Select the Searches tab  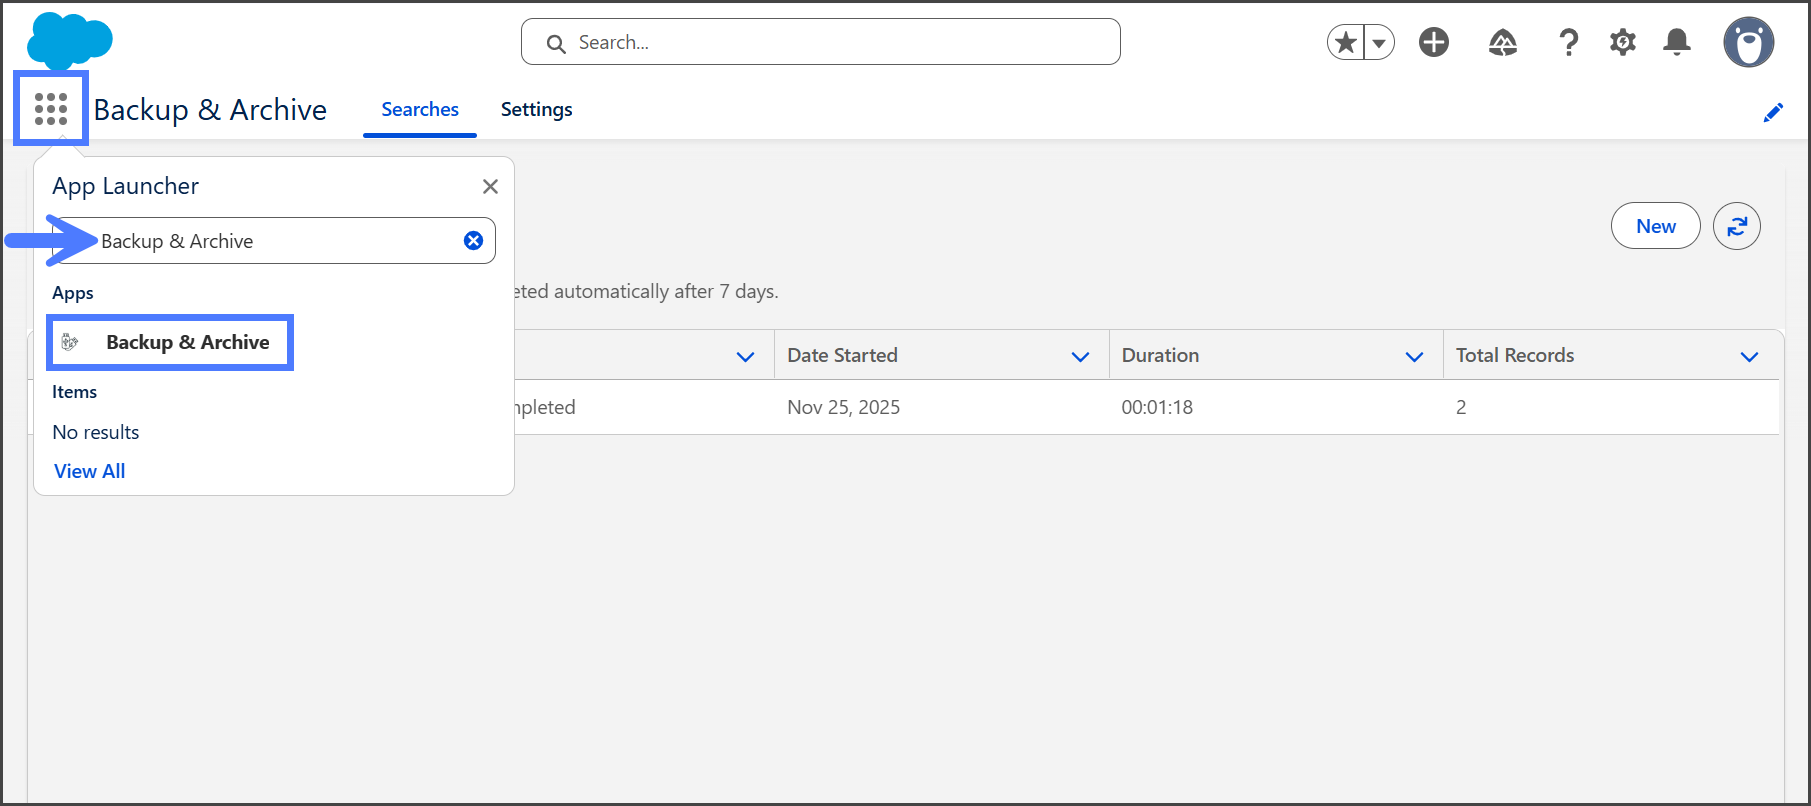click(420, 109)
